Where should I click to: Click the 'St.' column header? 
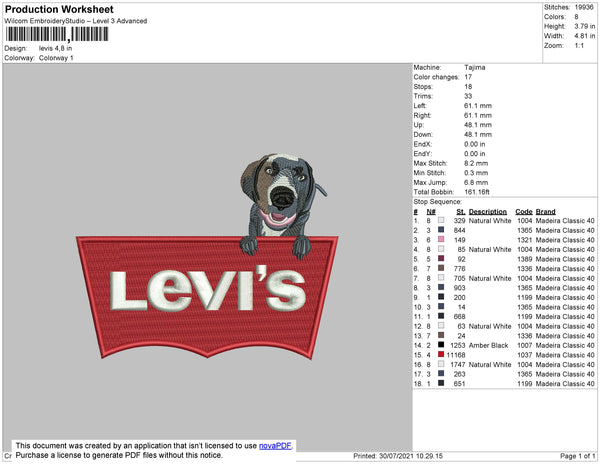point(461,212)
